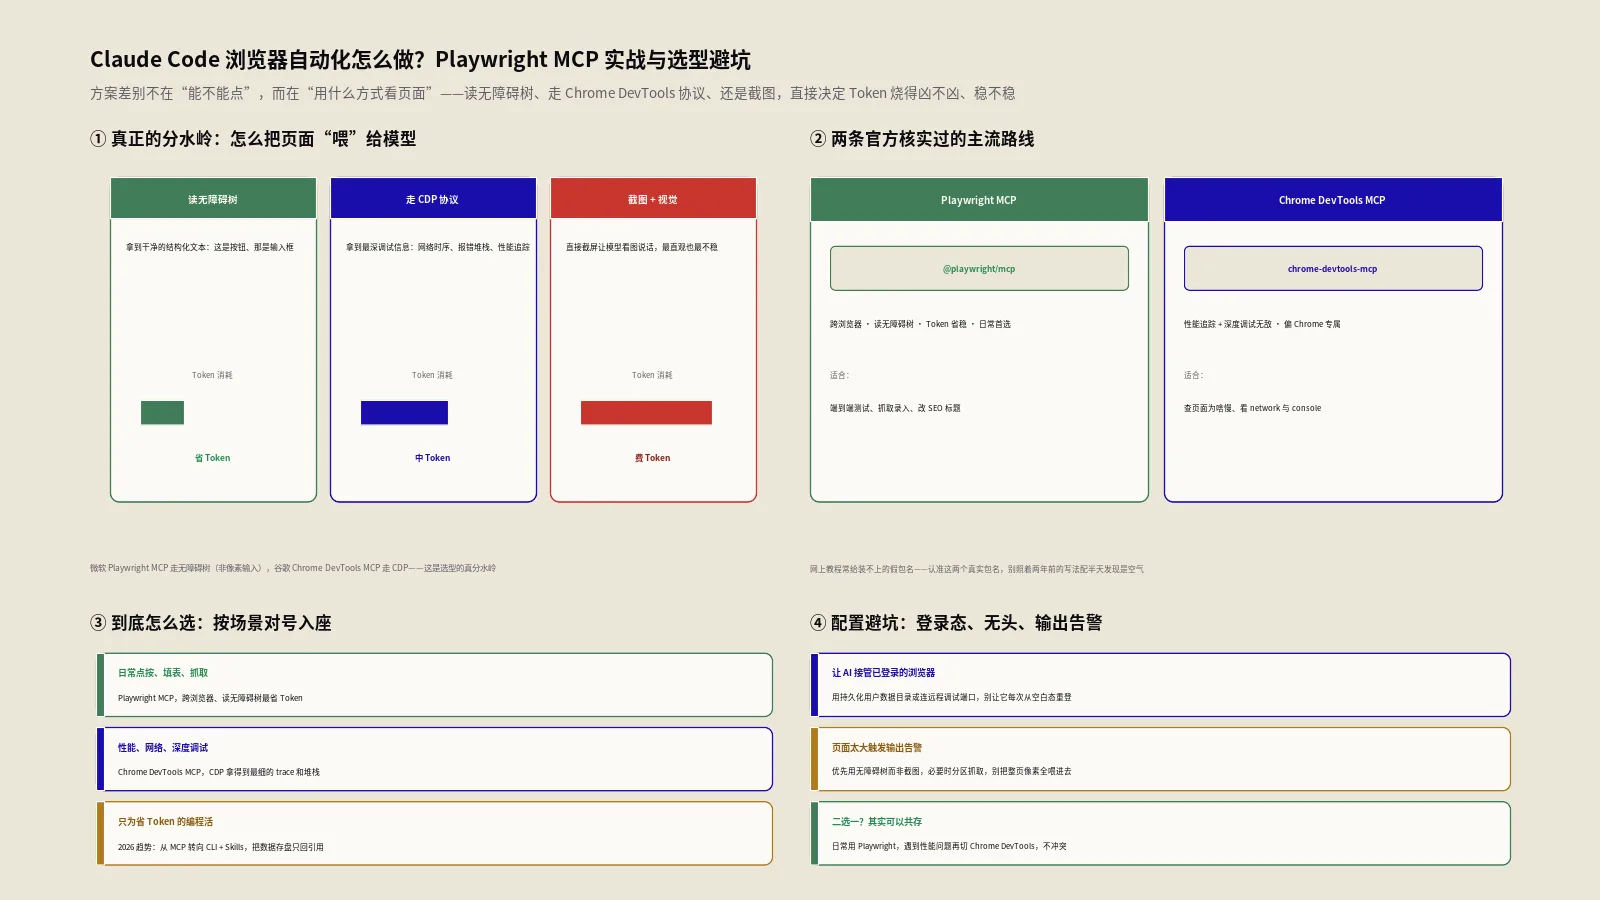Click description Playwright MCP,跨浏览器、读无障碍树最省 Token
The width and height of the screenshot is (1600, 900).
(210, 698)
